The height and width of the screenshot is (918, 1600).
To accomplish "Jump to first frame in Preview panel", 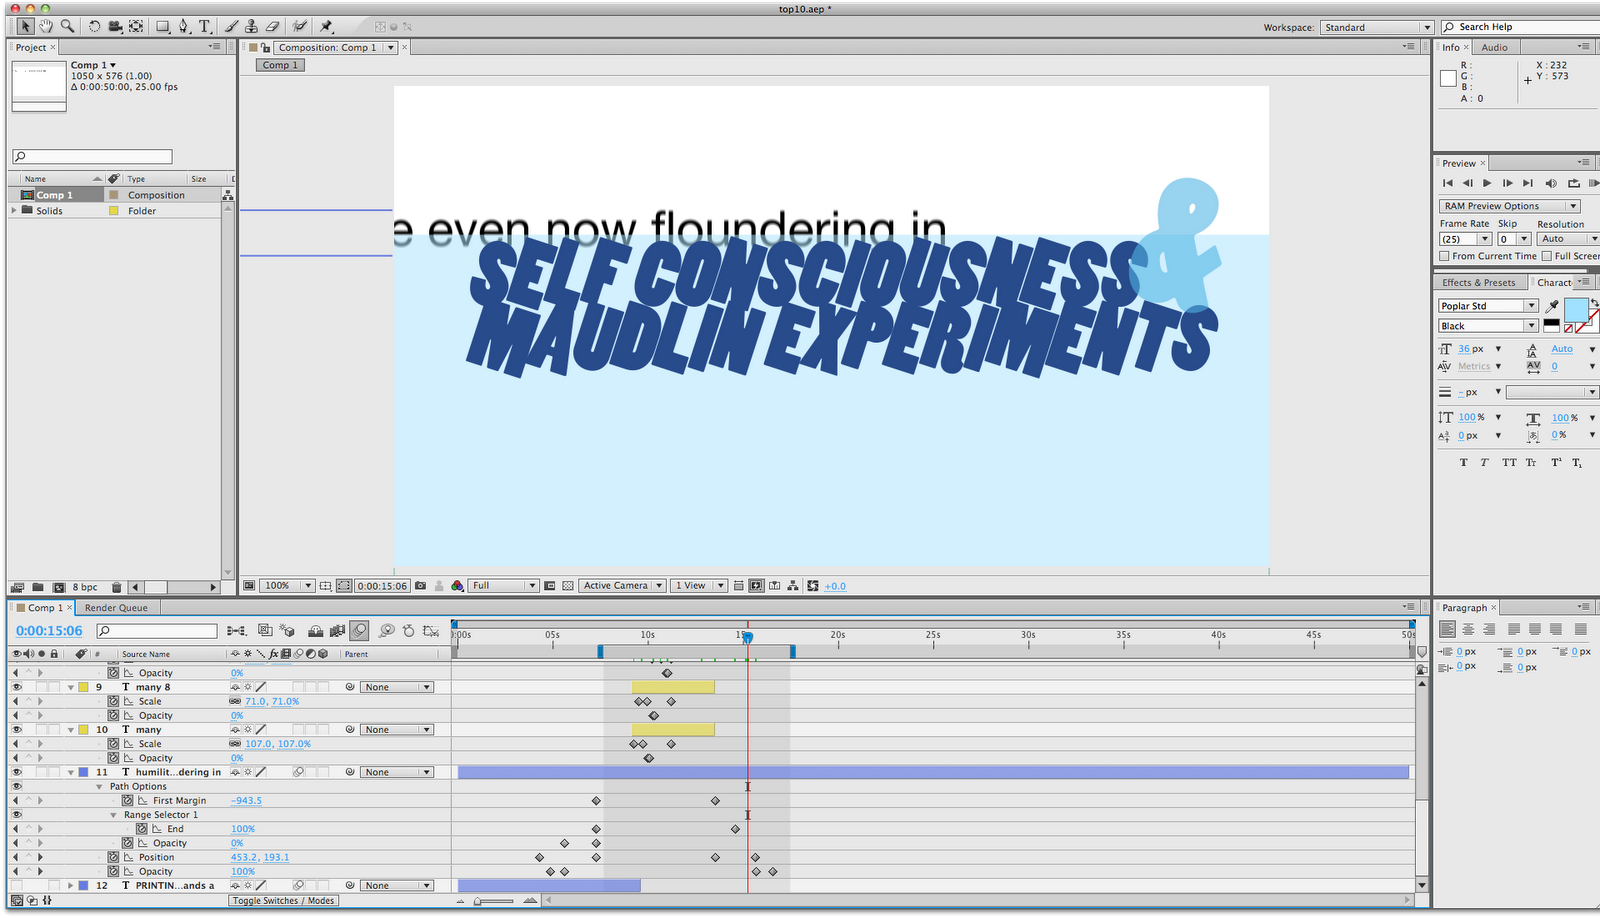I will point(1447,183).
